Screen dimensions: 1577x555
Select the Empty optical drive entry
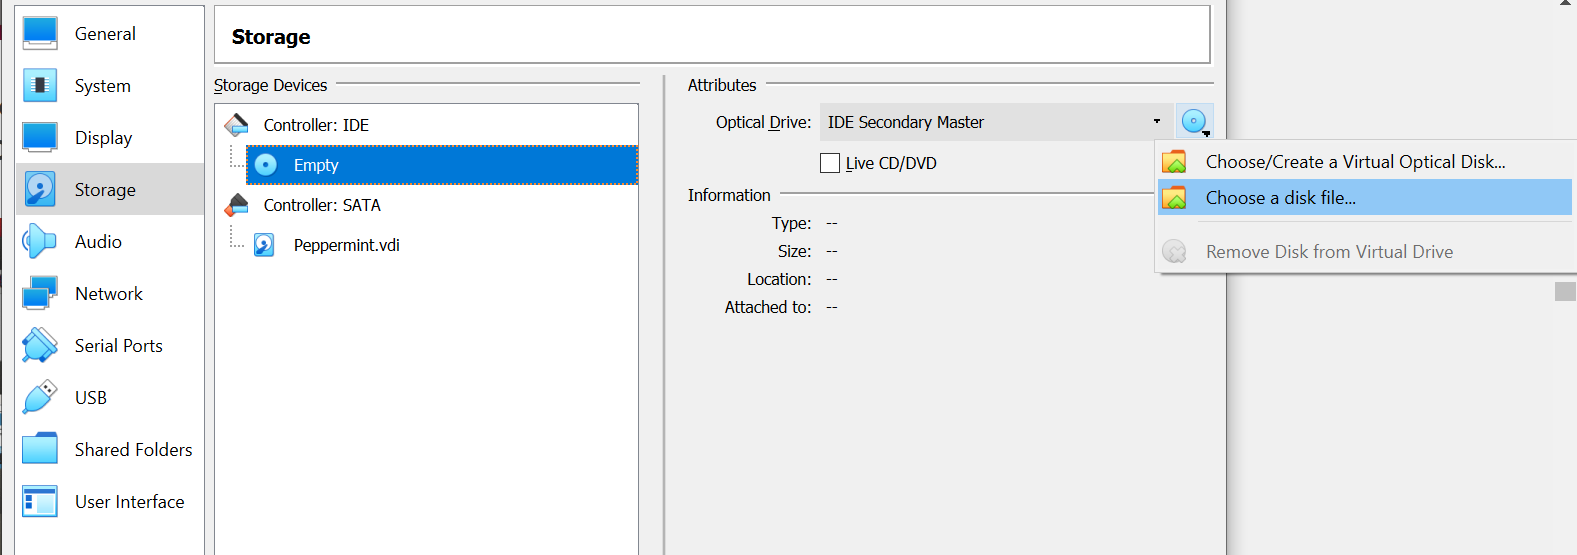click(316, 165)
